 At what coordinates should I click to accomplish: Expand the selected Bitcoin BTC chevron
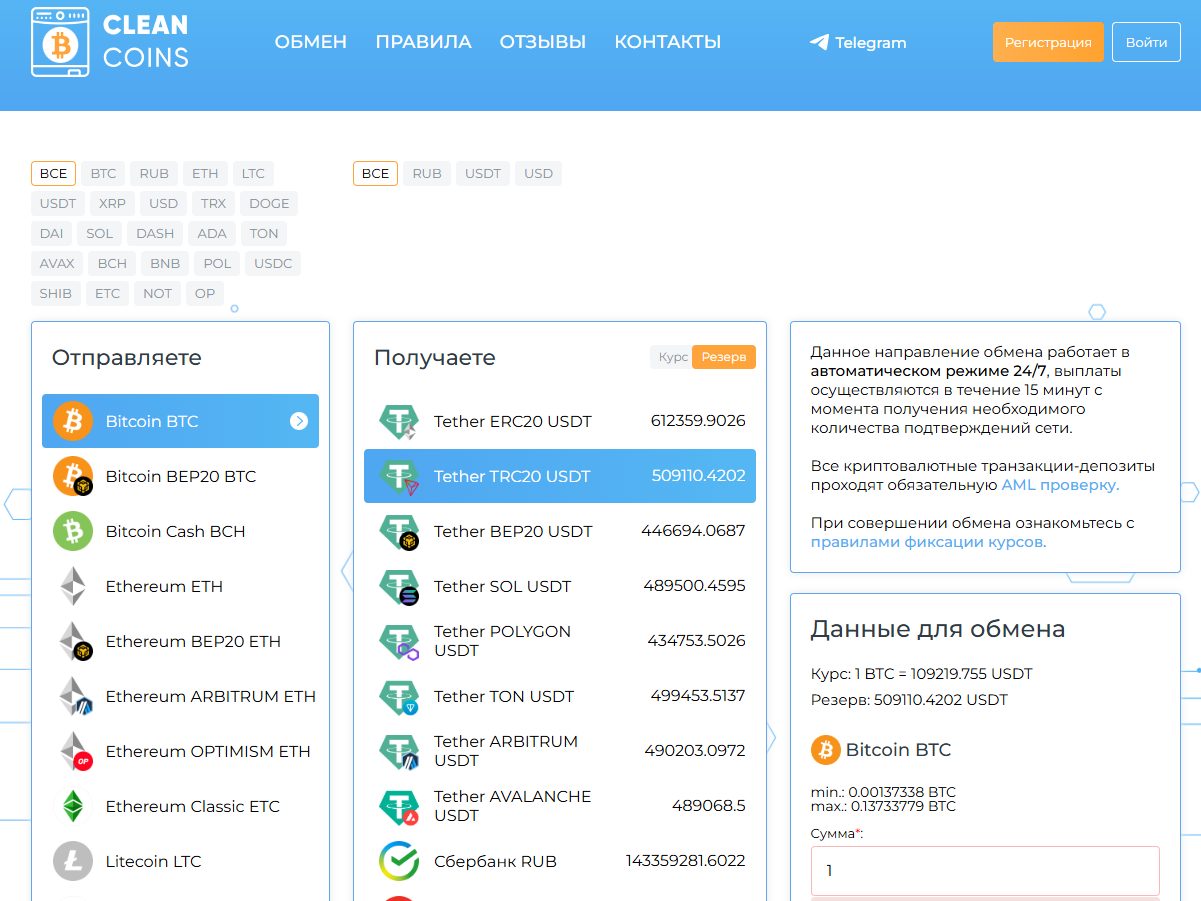tap(298, 421)
